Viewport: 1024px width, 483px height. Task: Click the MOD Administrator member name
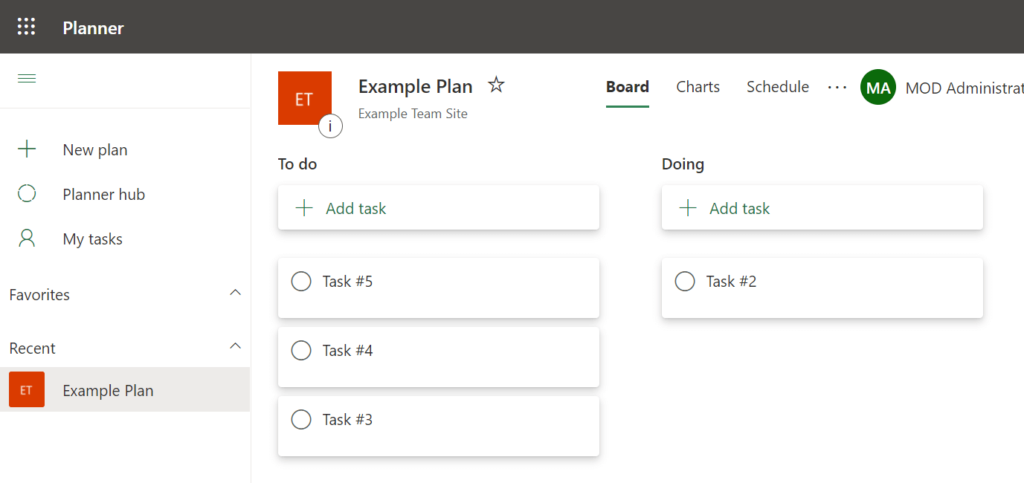[x=965, y=88]
